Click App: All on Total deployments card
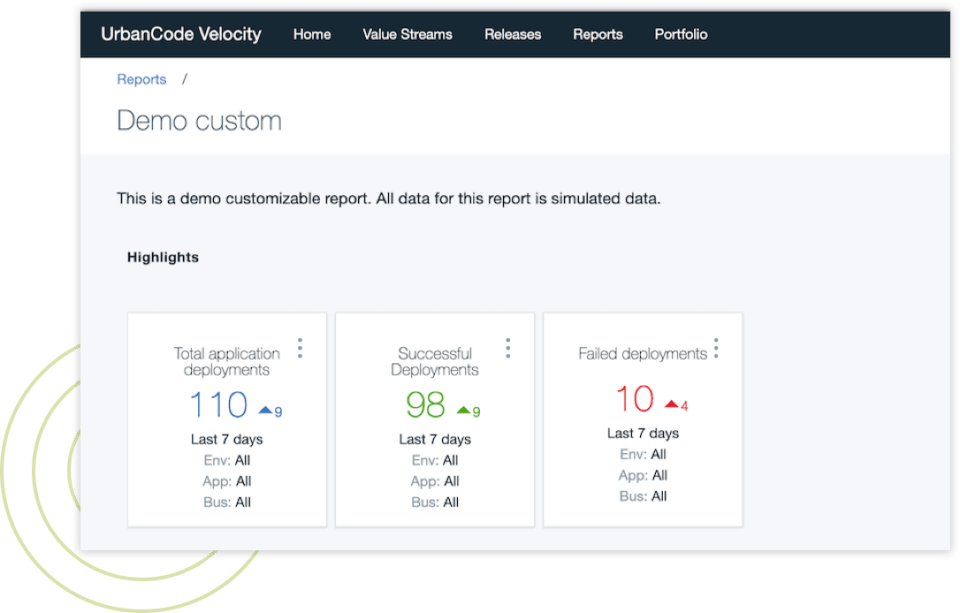This screenshot has width=960, height=613. pyautogui.click(x=227, y=481)
